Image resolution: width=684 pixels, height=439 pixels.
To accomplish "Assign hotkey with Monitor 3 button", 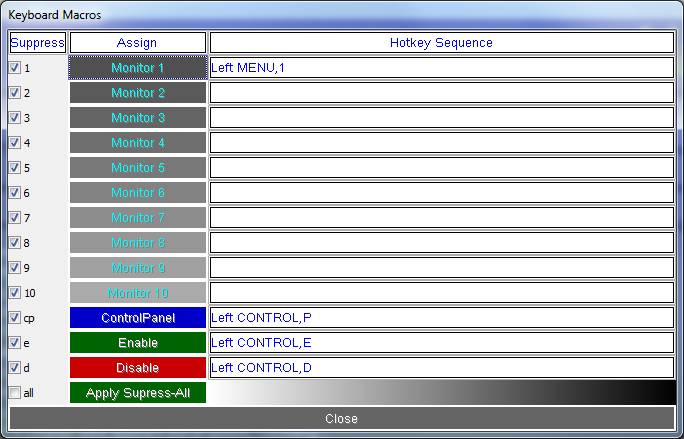I will pos(138,117).
